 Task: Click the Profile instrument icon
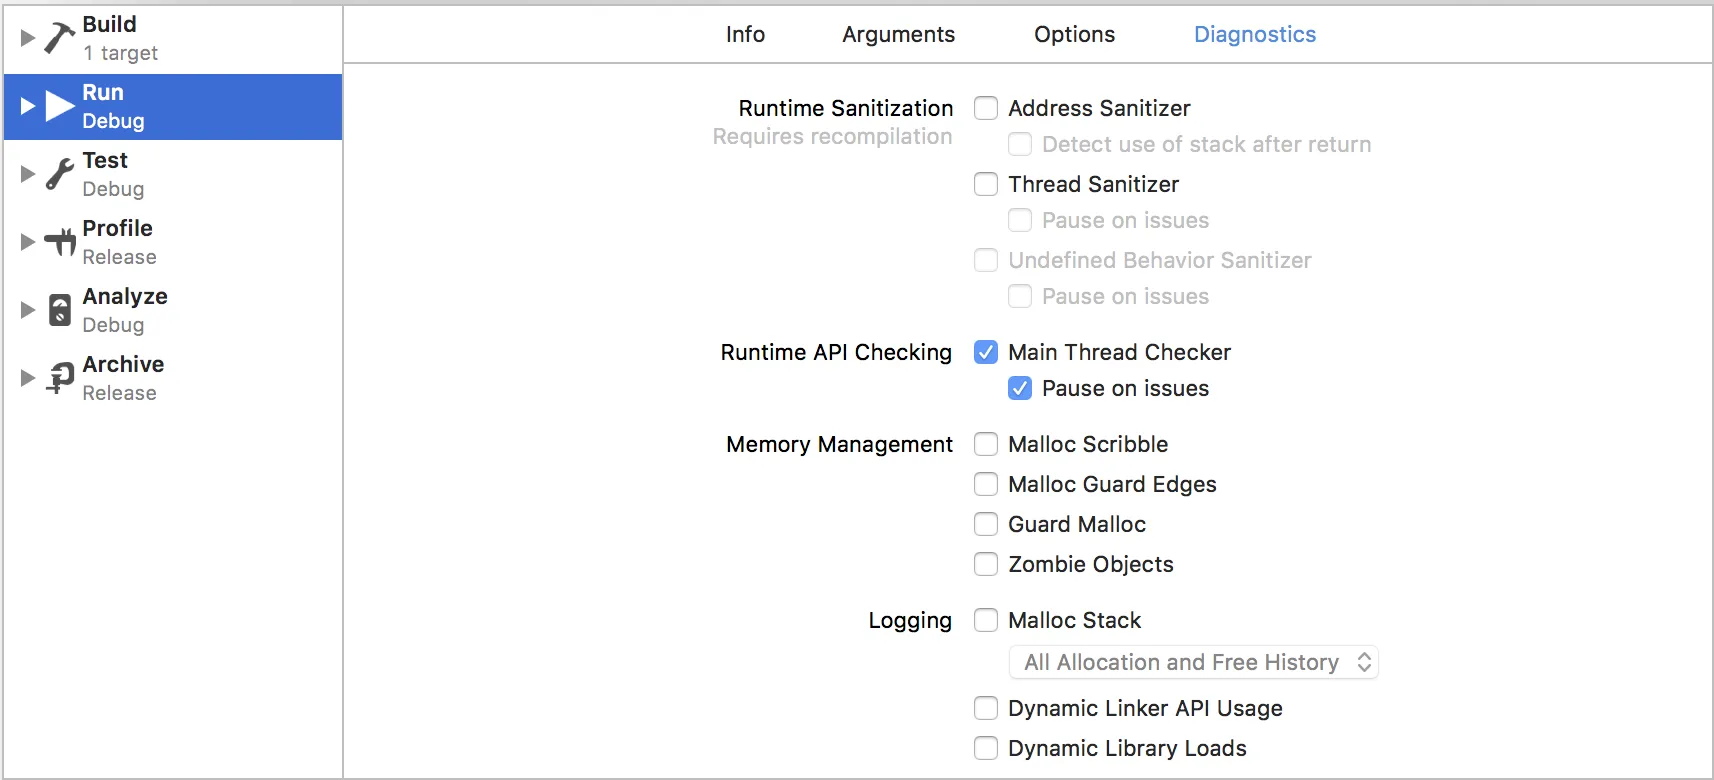coord(60,242)
